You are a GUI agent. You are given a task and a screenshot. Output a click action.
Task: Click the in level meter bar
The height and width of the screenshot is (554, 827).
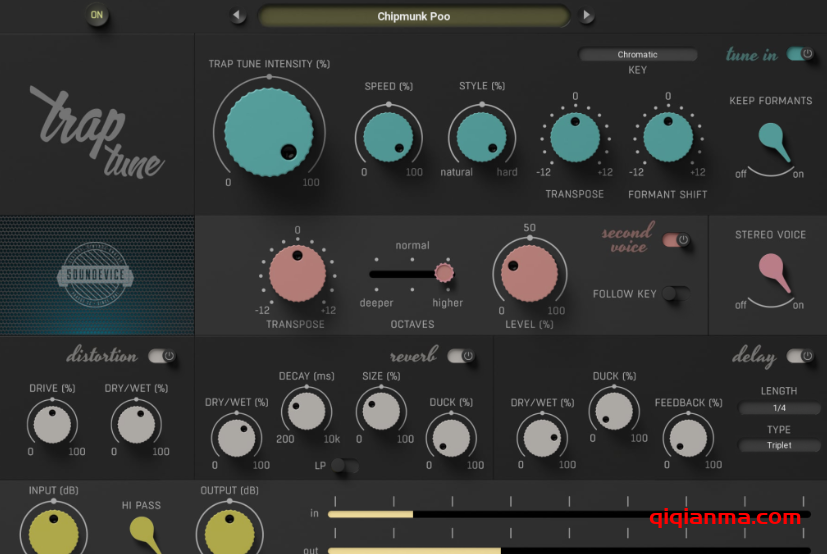click(x=569, y=514)
